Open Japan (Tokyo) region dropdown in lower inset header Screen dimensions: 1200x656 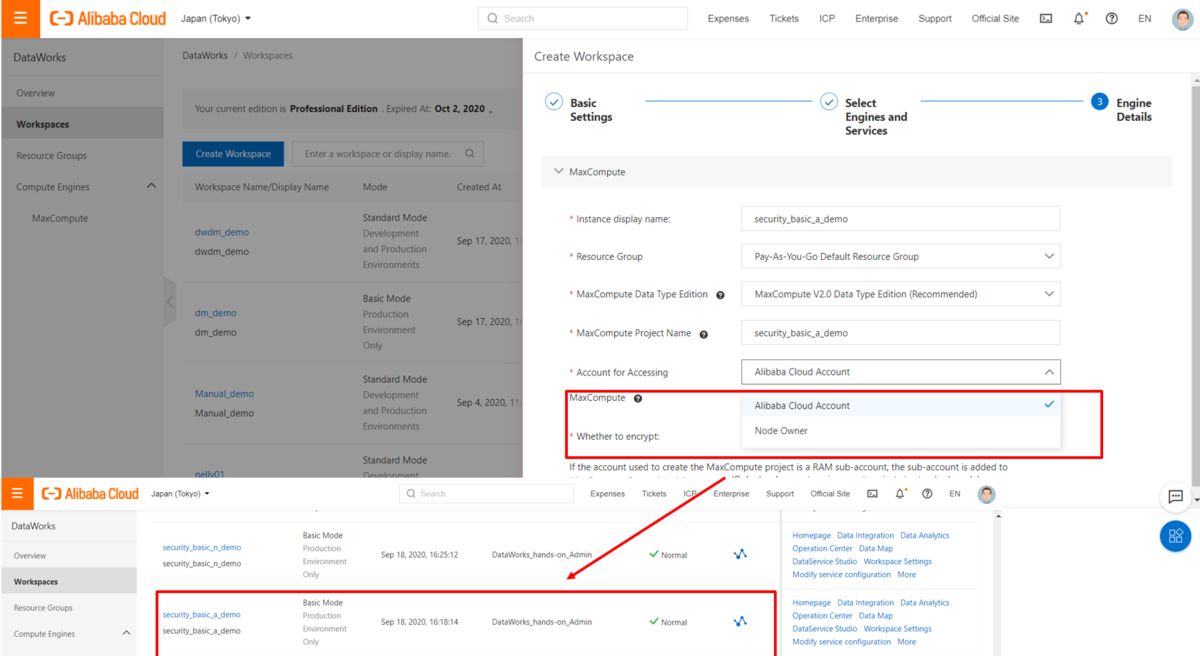point(180,494)
